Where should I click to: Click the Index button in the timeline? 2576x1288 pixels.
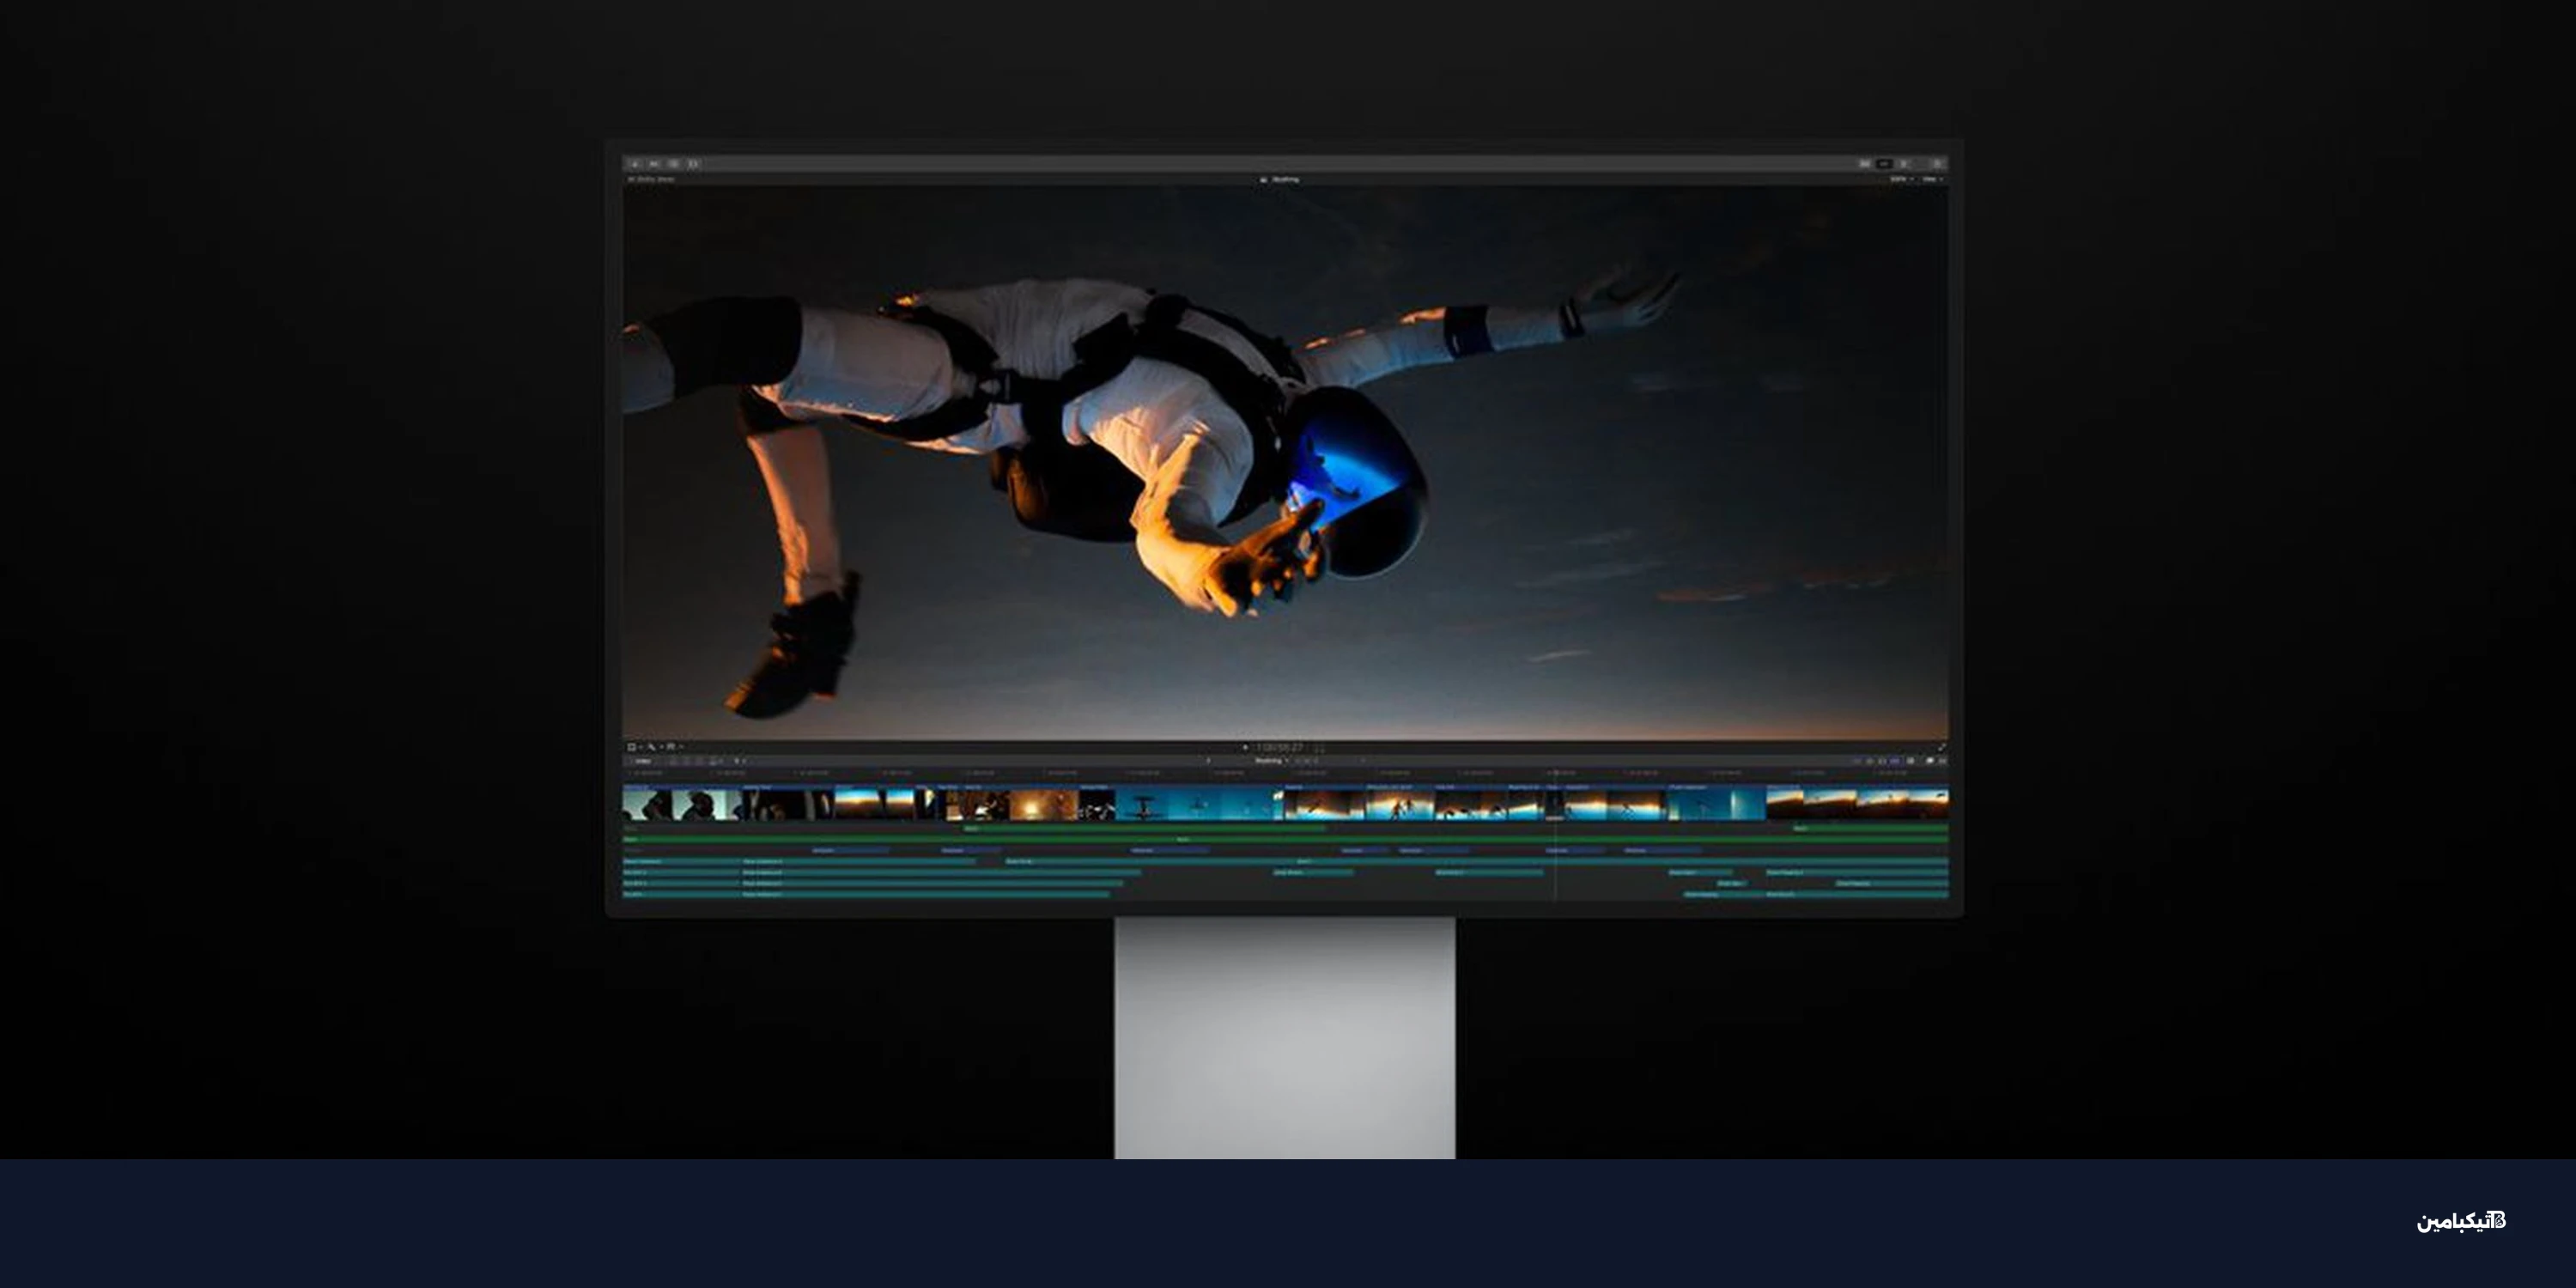(x=643, y=761)
